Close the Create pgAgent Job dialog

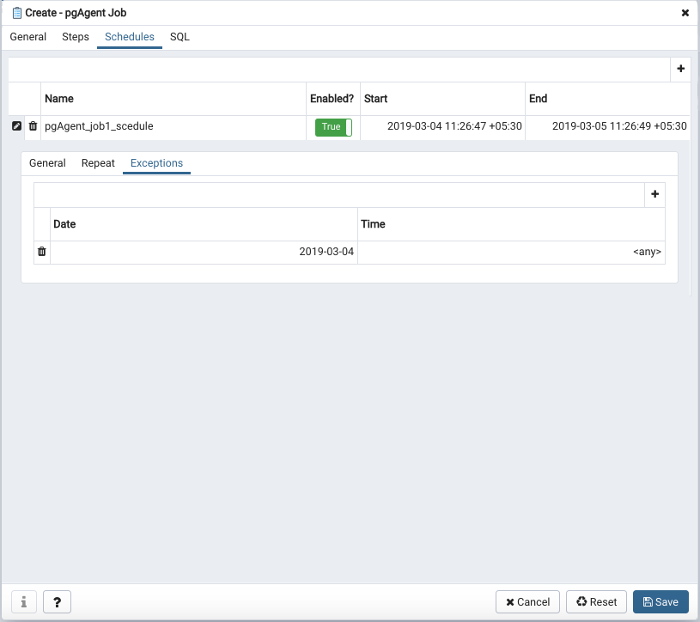pos(685,13)
